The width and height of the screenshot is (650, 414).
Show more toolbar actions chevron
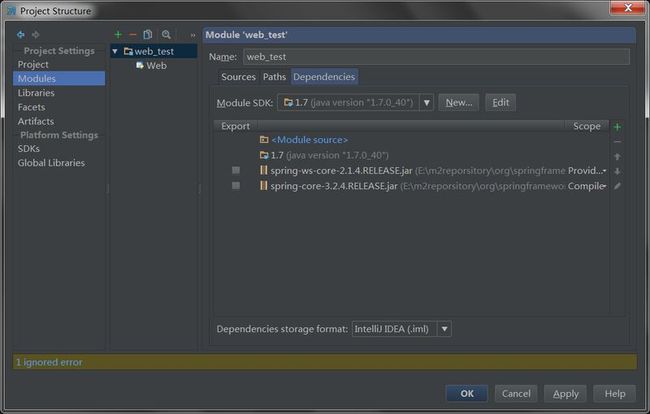point(193,36)
